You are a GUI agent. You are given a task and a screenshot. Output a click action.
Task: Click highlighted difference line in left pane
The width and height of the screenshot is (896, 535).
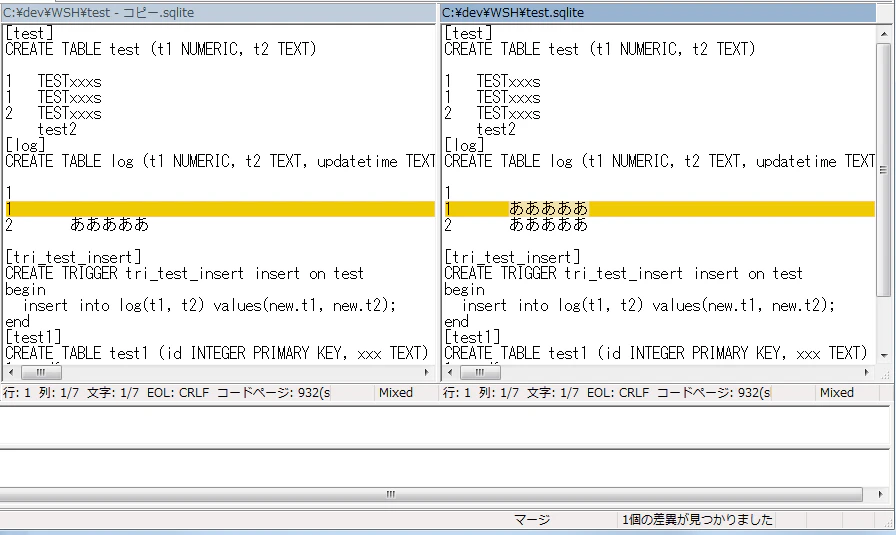[220, 209]
